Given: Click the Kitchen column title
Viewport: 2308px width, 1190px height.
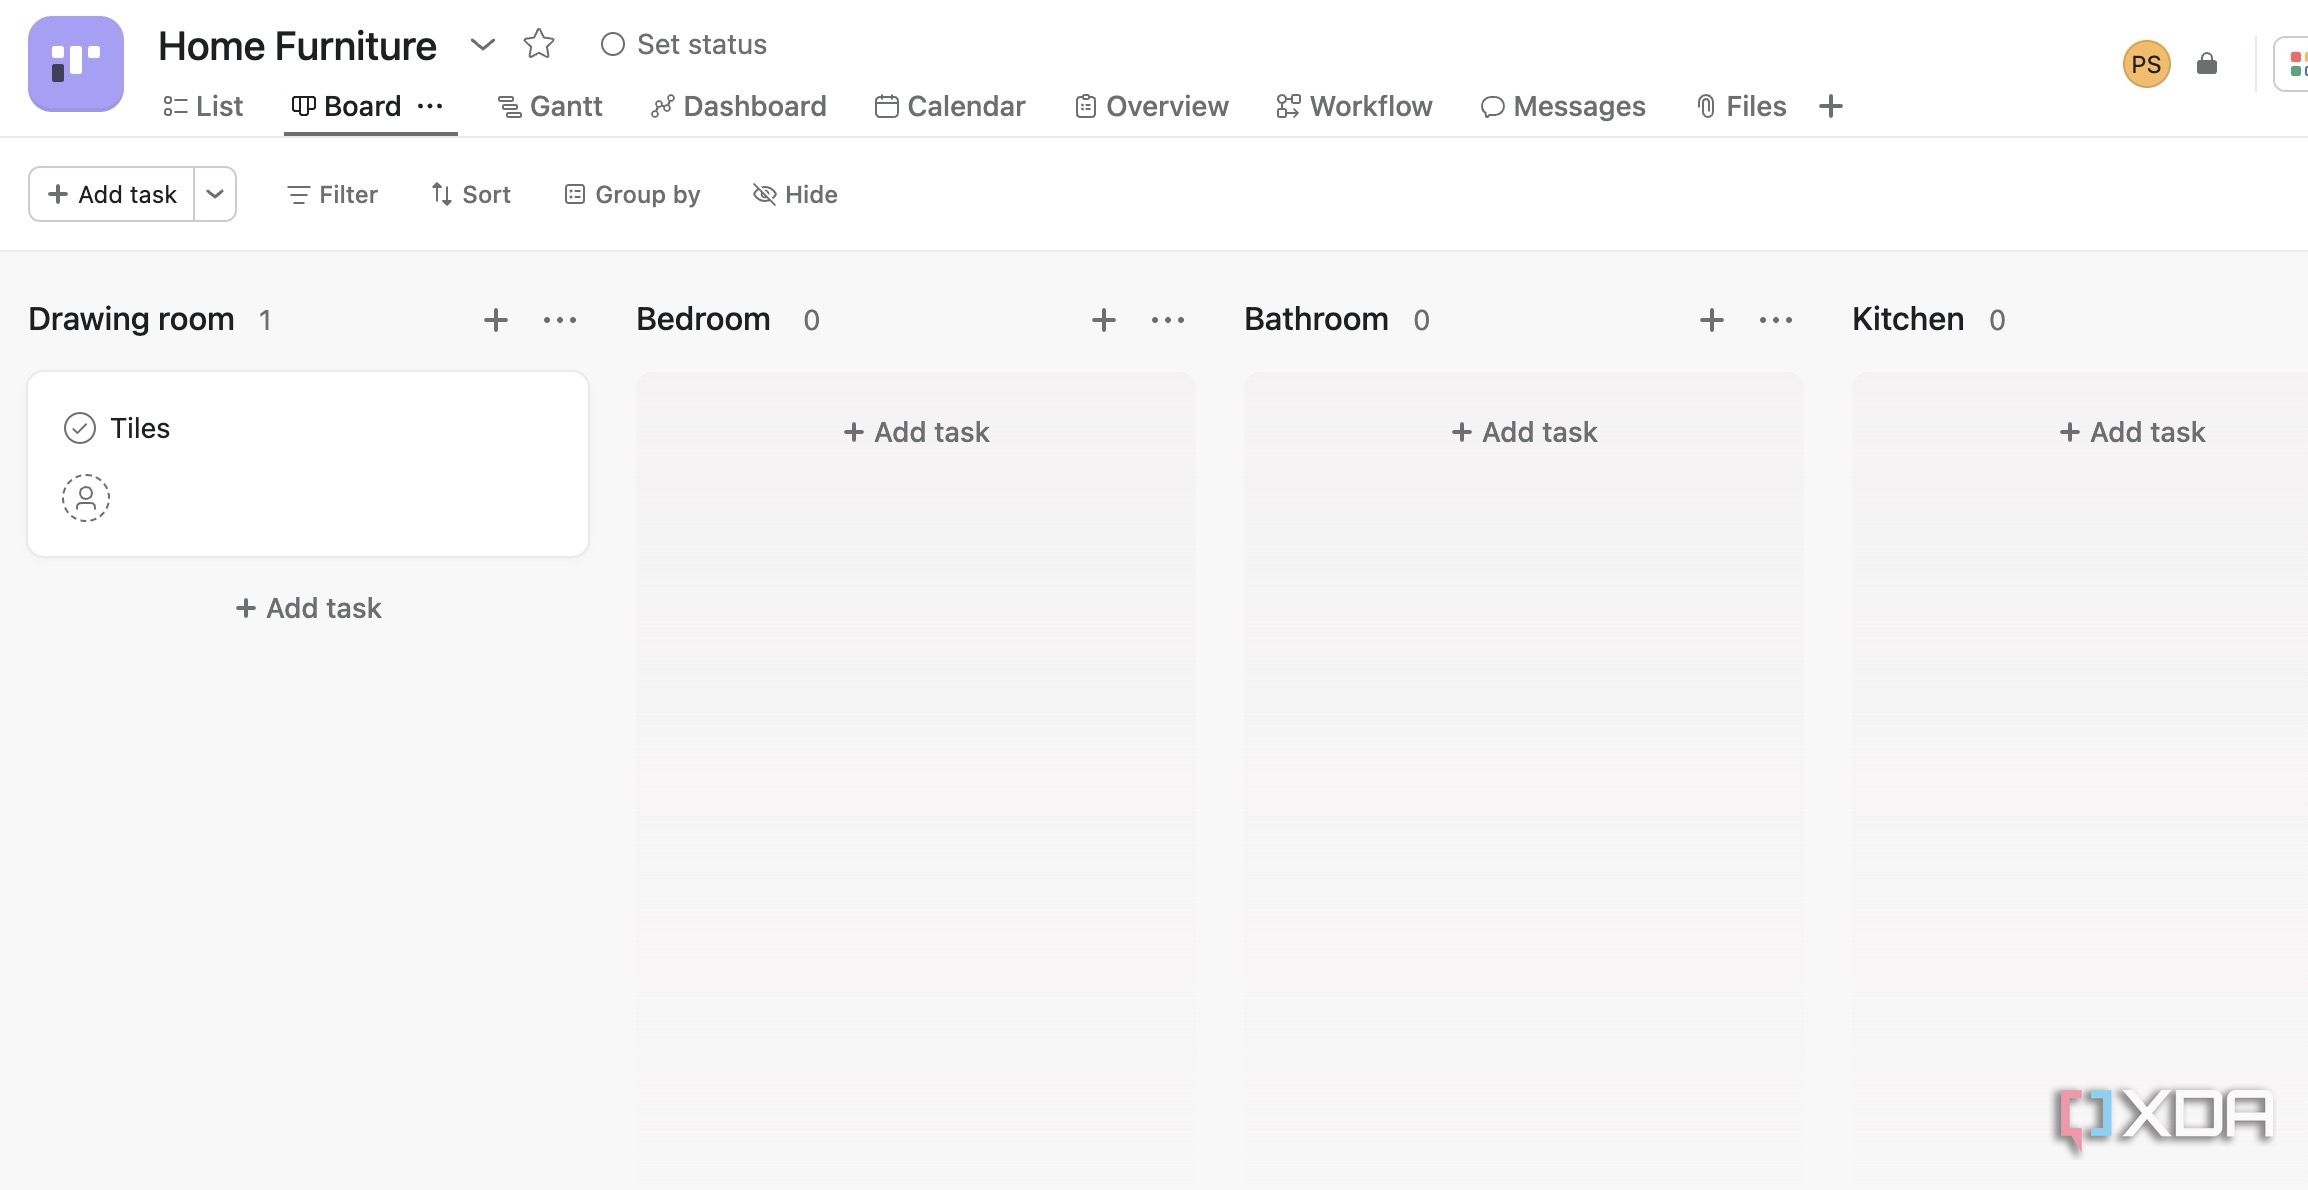Looking at the screenshot, I should point(1908,319).
